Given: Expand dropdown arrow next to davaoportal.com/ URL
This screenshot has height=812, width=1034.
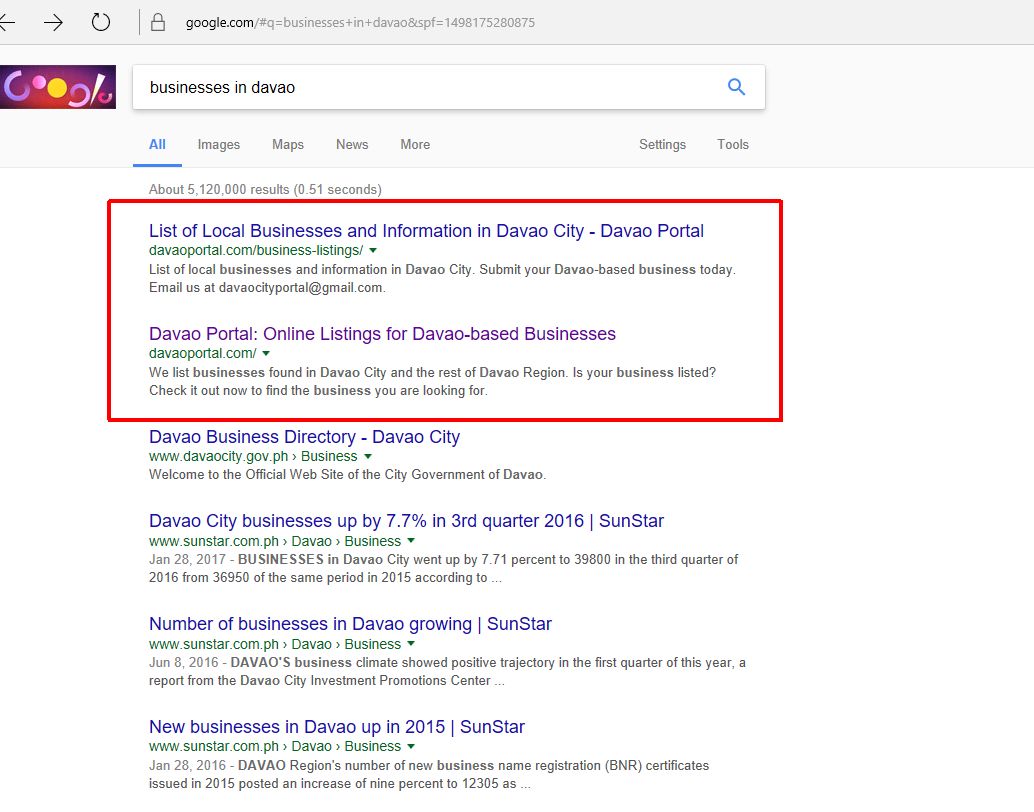Looking at the screenshot, I should pyautogui.click(x=266, y=354).
